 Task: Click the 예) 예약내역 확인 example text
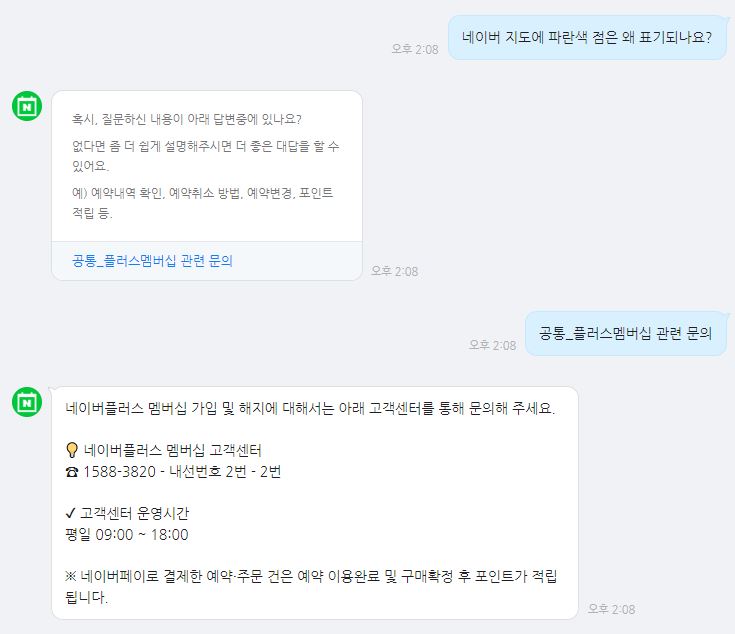point(202,202)
